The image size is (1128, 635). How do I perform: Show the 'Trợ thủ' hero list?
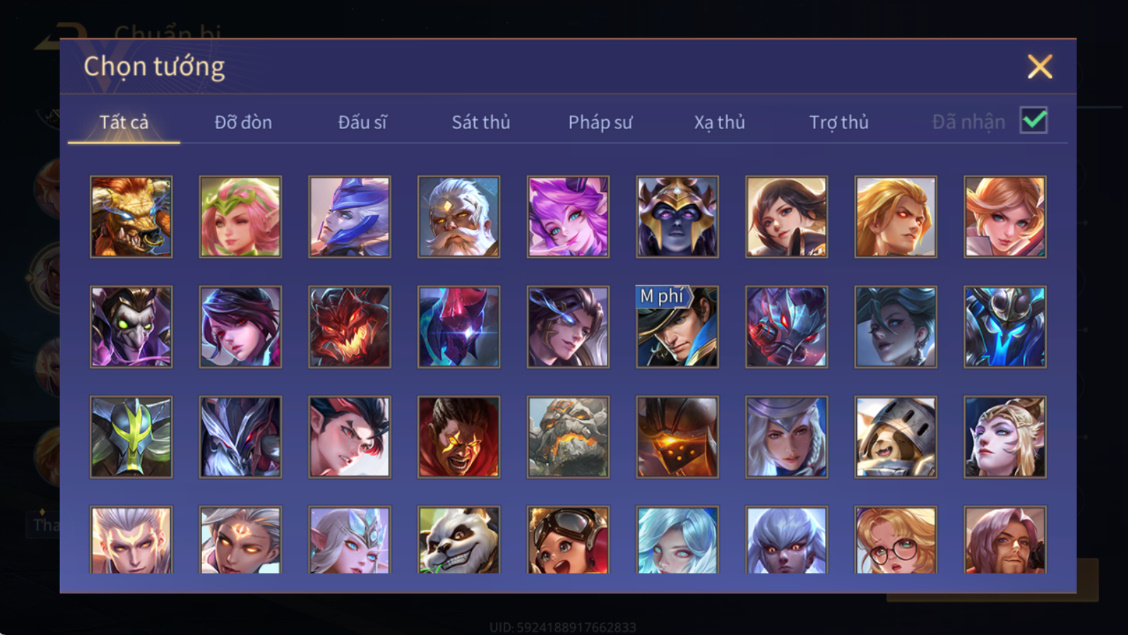[x=839, y=122]
